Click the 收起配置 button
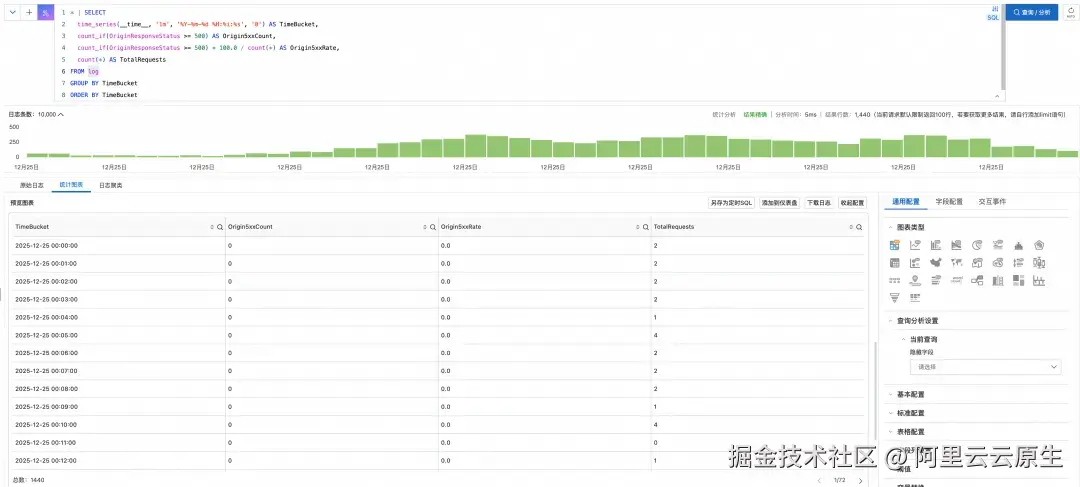Image resolution: width=1080 pixels, height=487 pixels. (851, 203)
